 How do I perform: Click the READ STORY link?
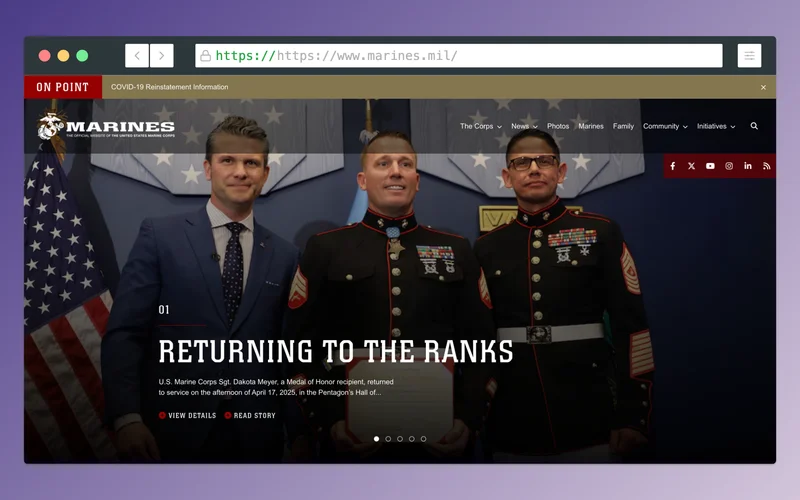click(250, 415)
